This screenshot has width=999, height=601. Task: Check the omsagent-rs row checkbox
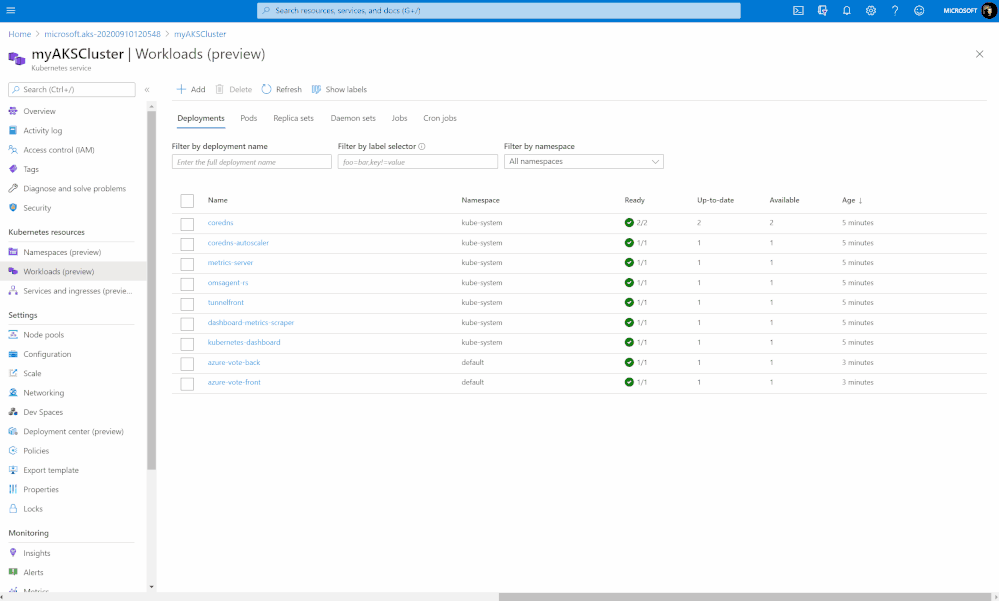point(187,284)
